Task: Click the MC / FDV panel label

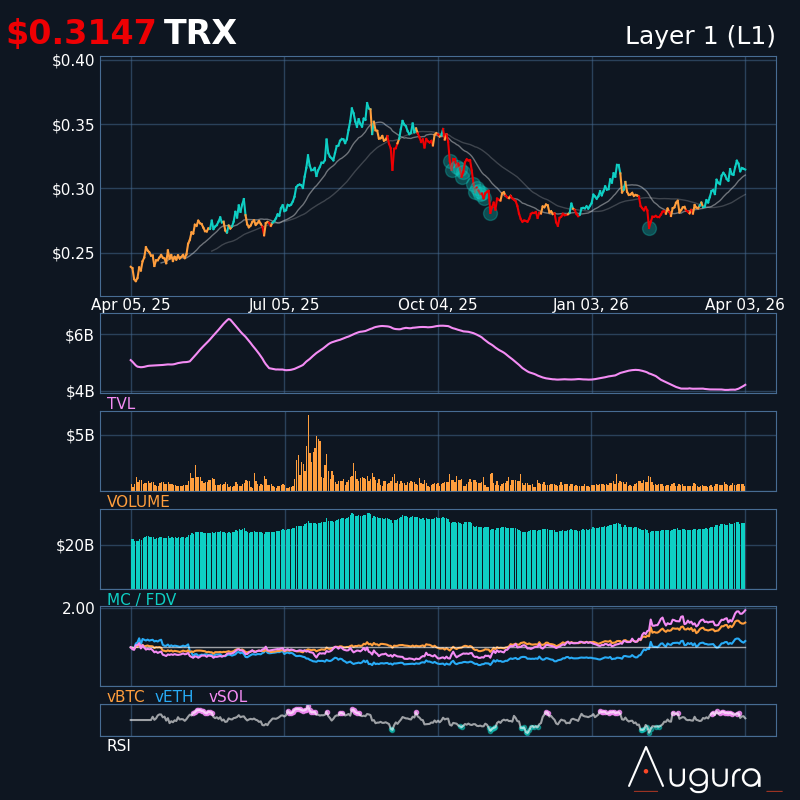Action: [141, 599]
